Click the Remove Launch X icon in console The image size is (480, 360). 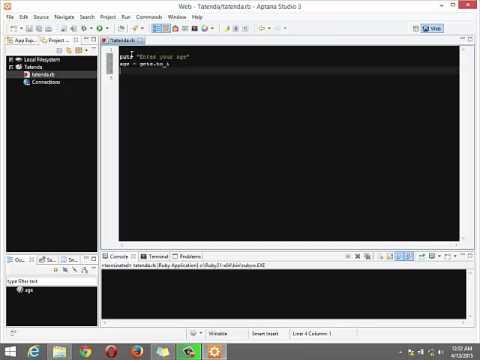357,256
